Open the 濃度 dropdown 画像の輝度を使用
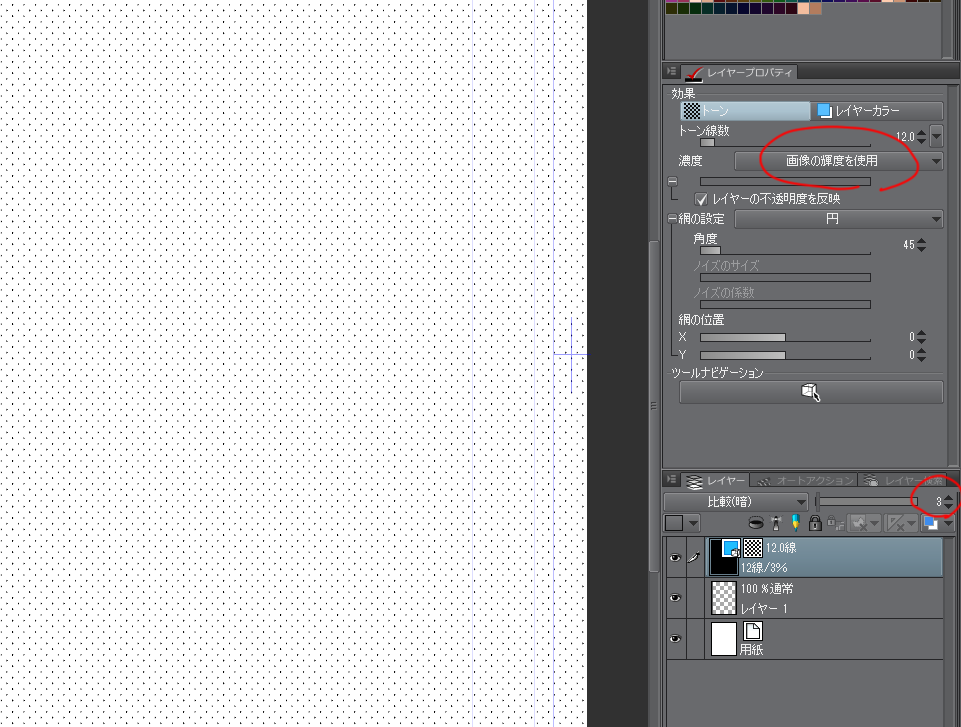961x727 pixels. pyautogui.click(x=838, y=161)
